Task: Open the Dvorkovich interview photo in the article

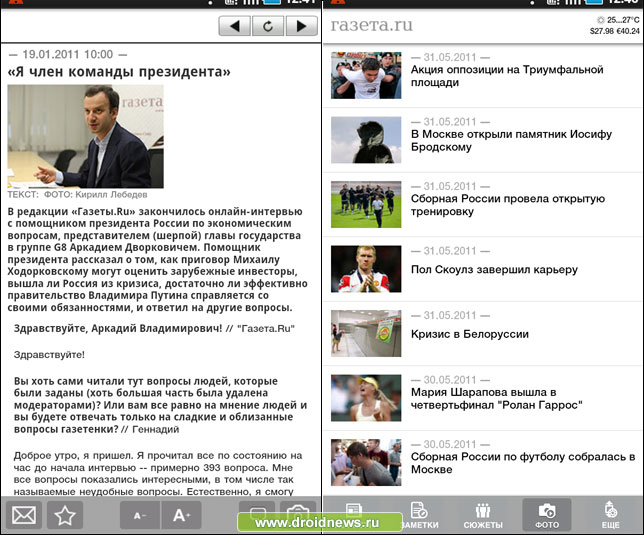Action: [85, 136]
